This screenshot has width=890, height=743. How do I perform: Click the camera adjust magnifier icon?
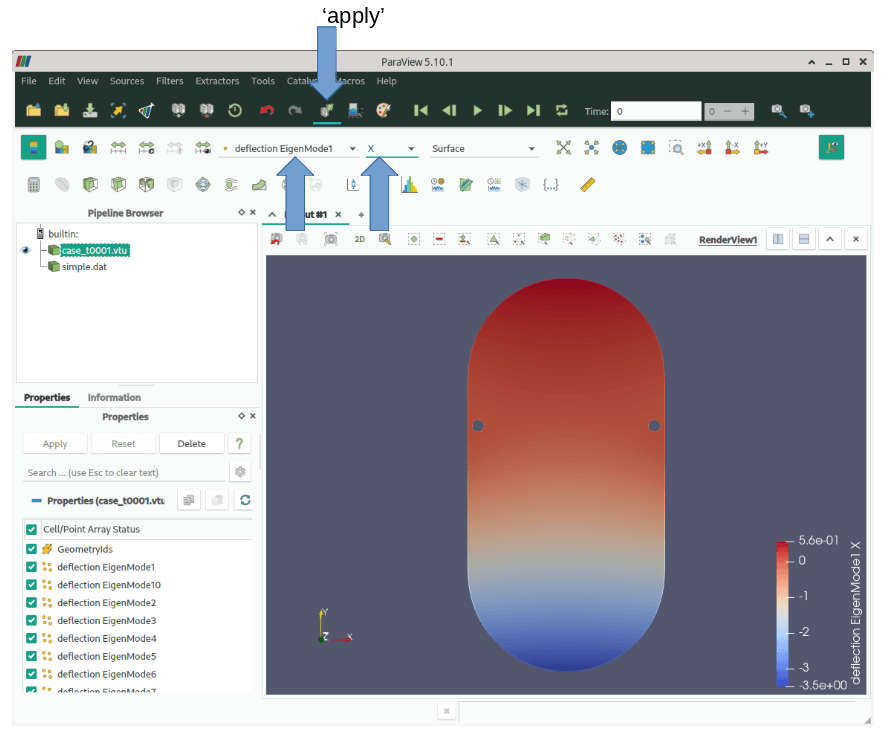coord(385,239)
